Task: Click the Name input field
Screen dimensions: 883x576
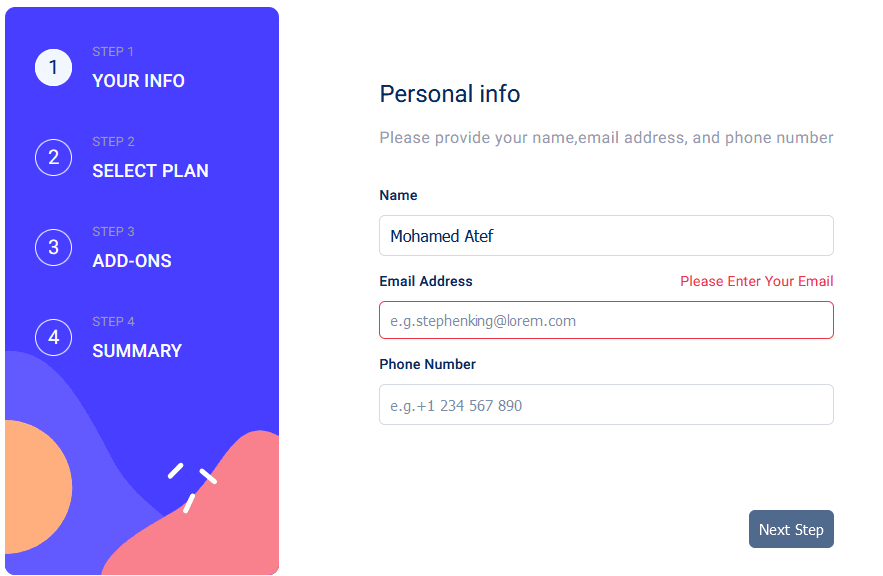Action: [606, 235]
